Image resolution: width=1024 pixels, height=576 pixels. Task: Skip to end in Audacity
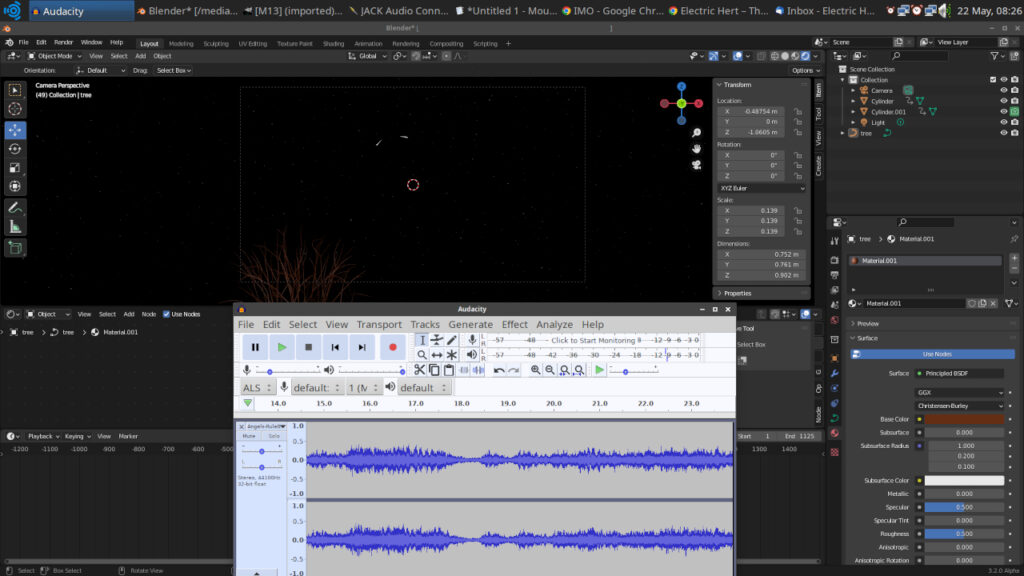click(x=362, y=347)
